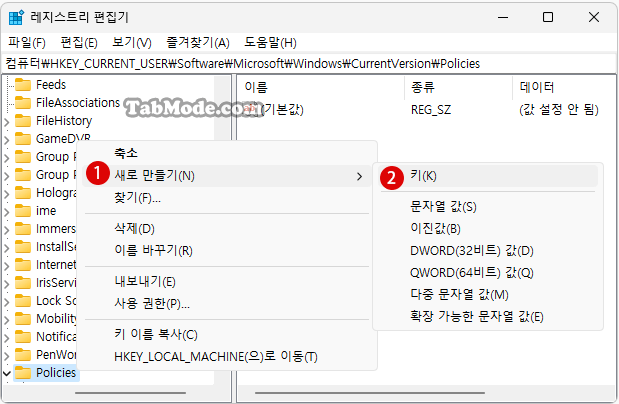This screenshot has height=404, width=619.
Task: Expand the InstallSe key
Action: click(x=7, y=248)
